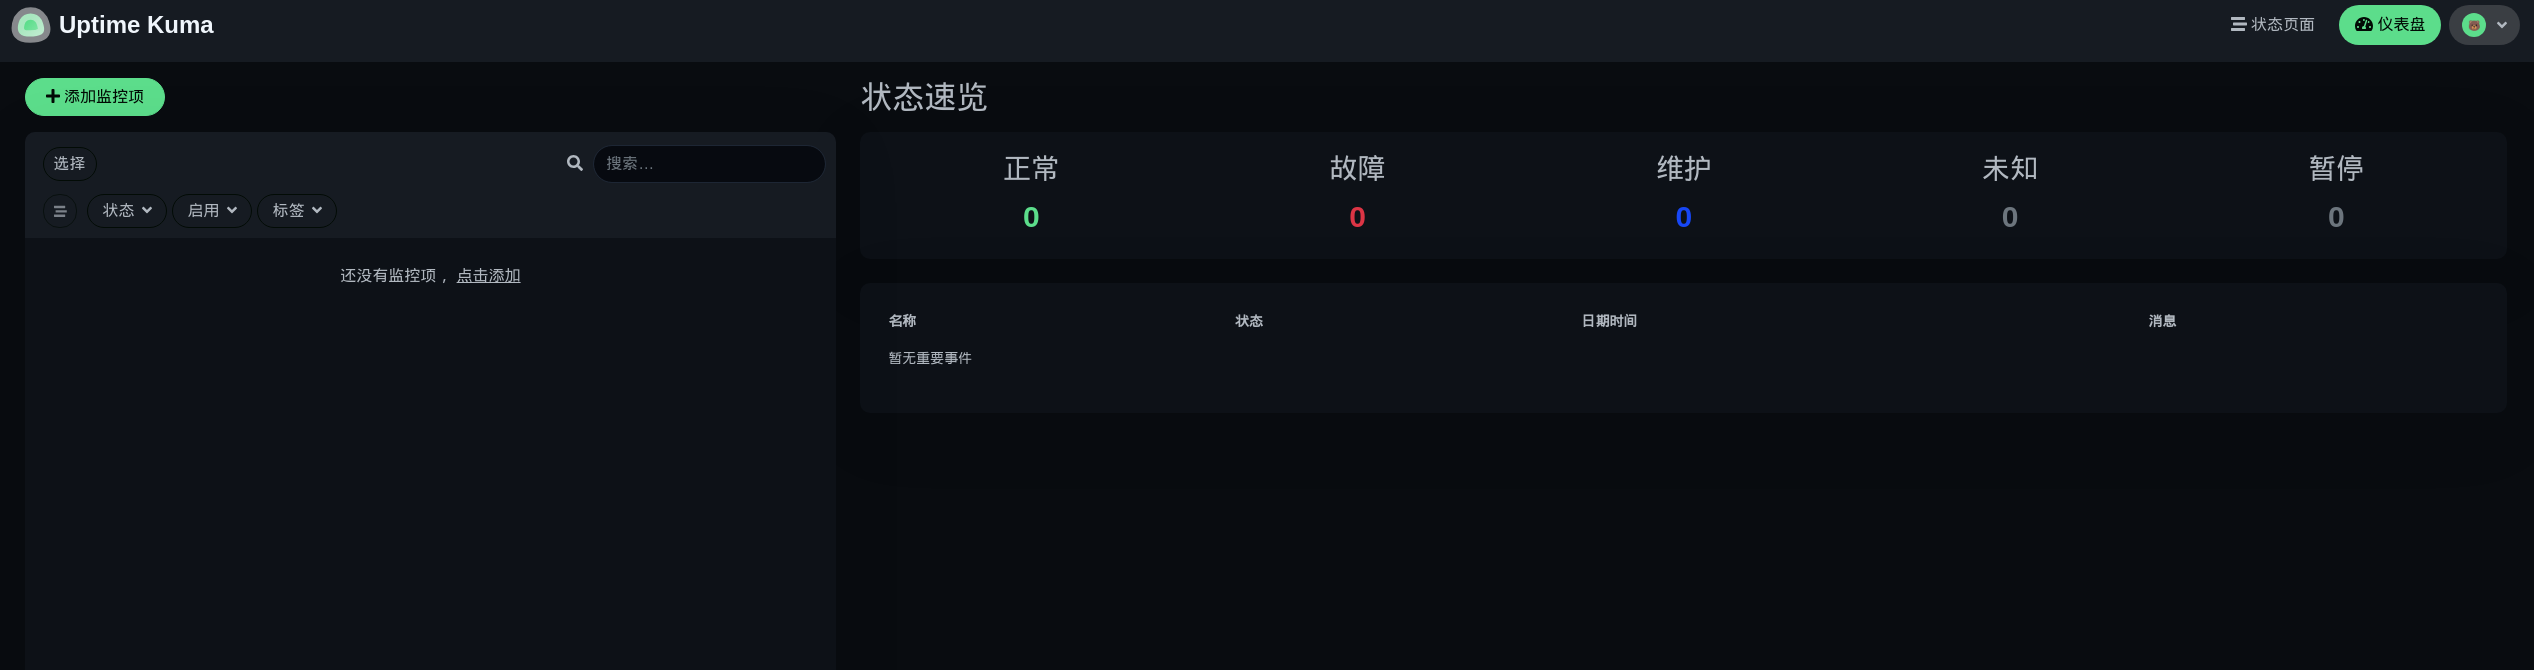Expand the 标签 tag filter dropdown

pyautogui.click(x=297, y=211)
